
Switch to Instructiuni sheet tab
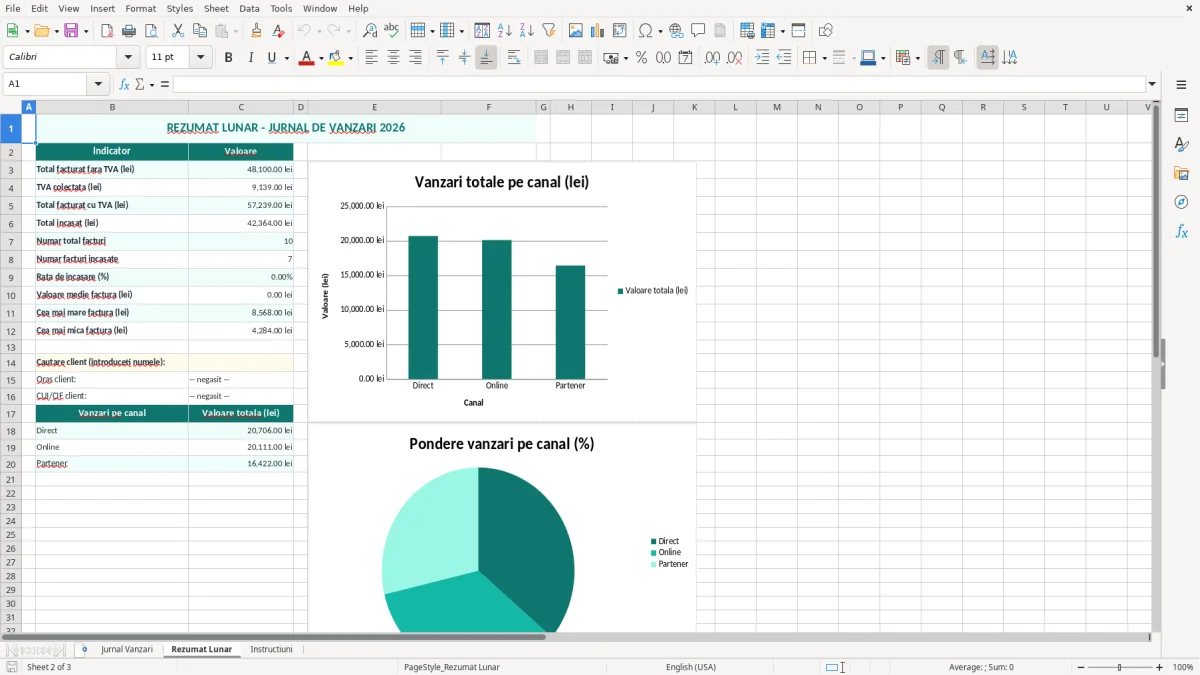click(x=271, y=649)
